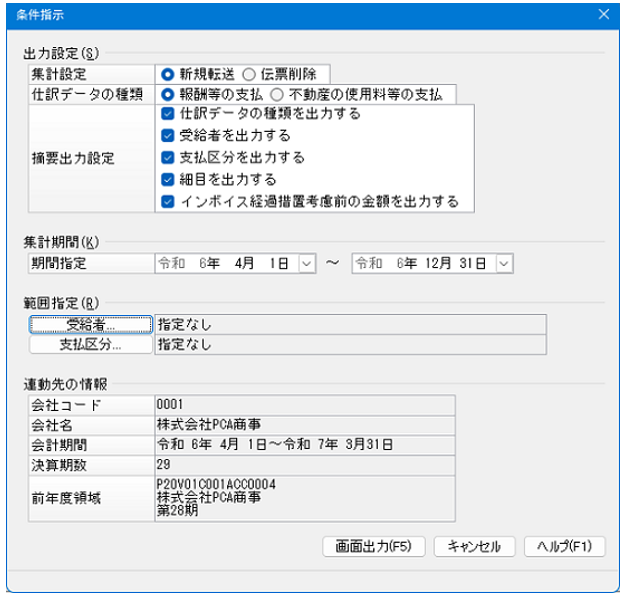This screenshot has width=624, height=595.
Task: Click the 会社コード row label
Action: click(66, 405)
